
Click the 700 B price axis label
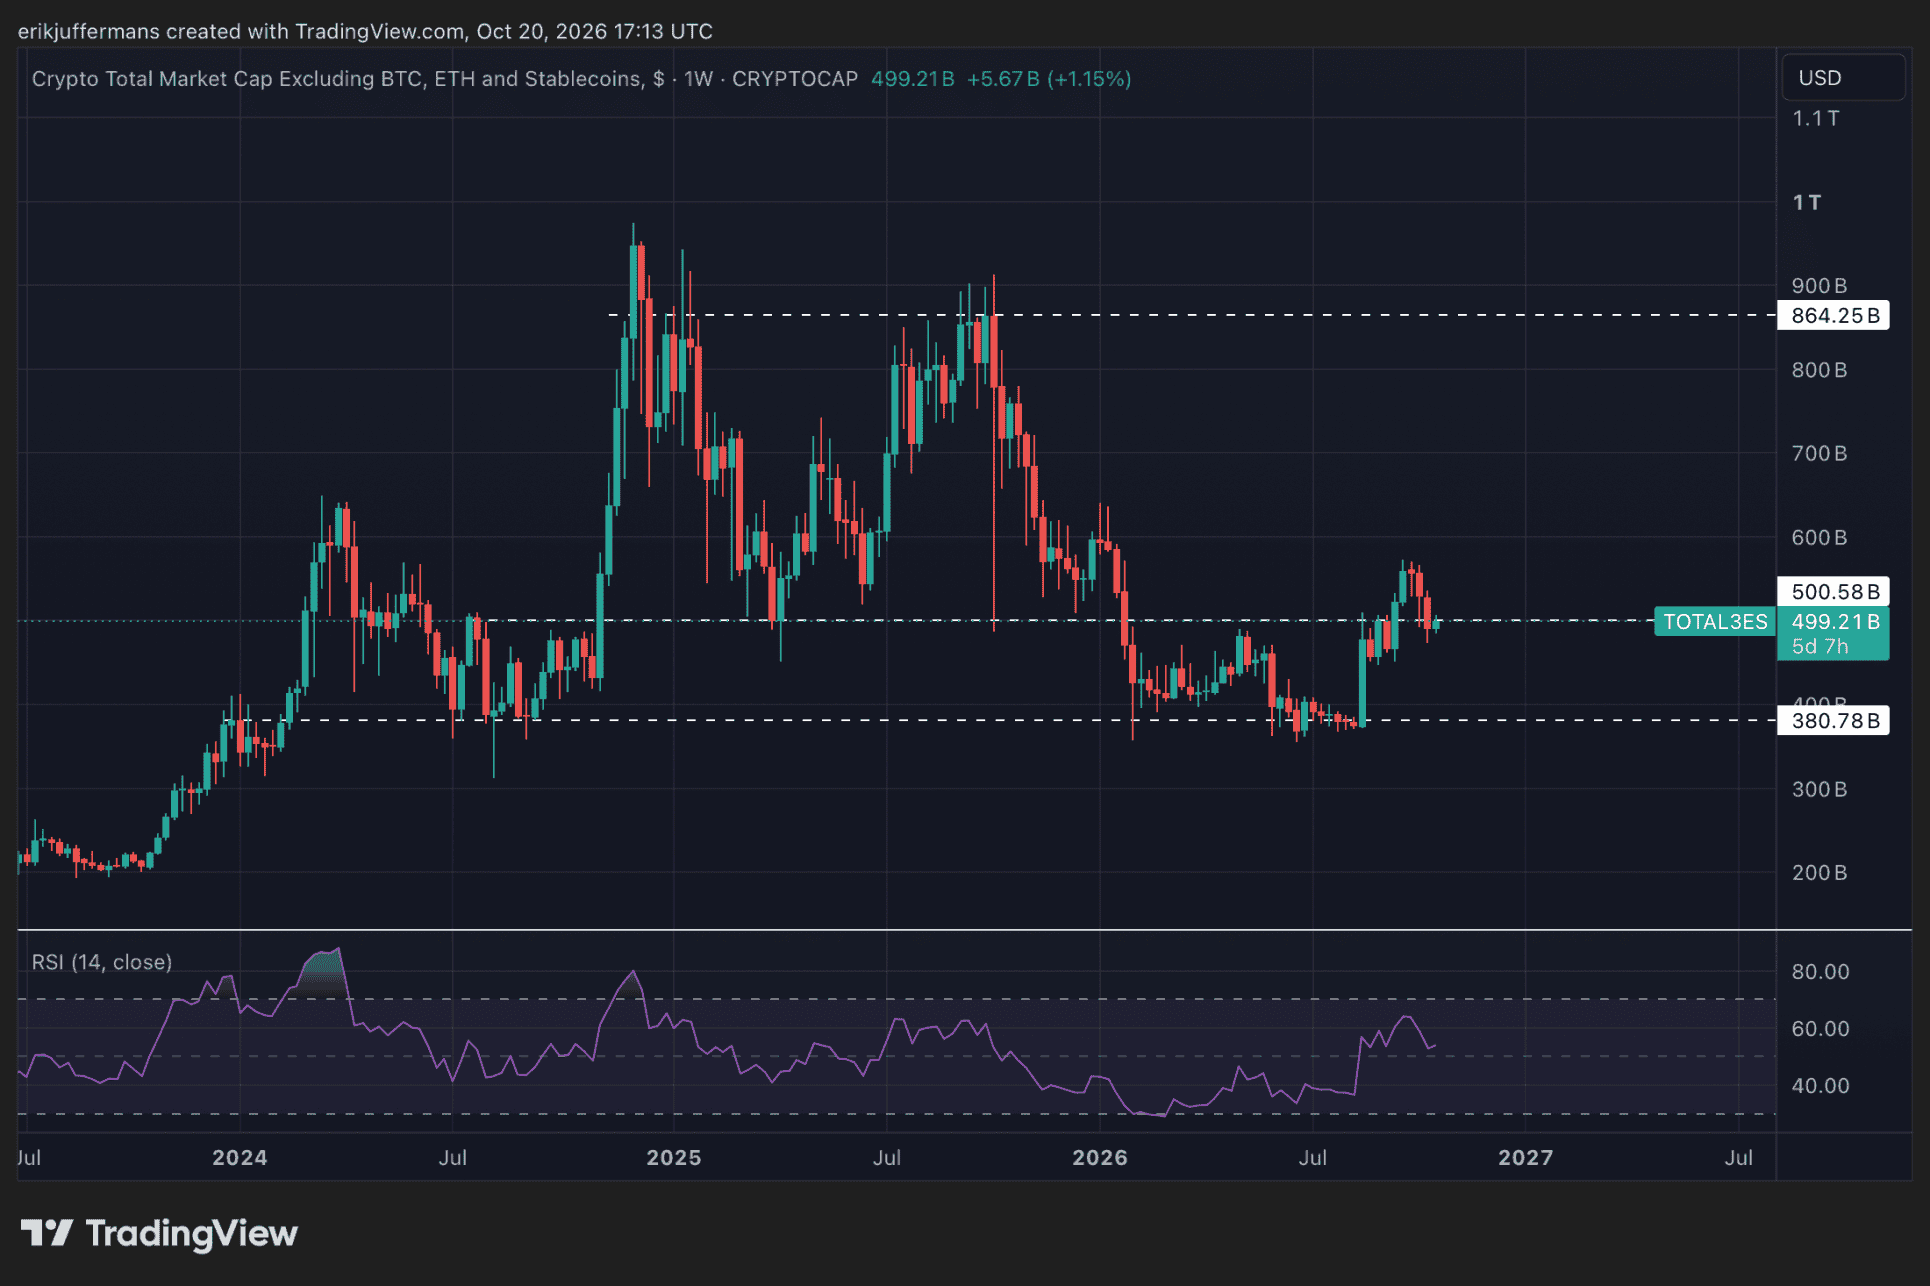coord(1819,454)
